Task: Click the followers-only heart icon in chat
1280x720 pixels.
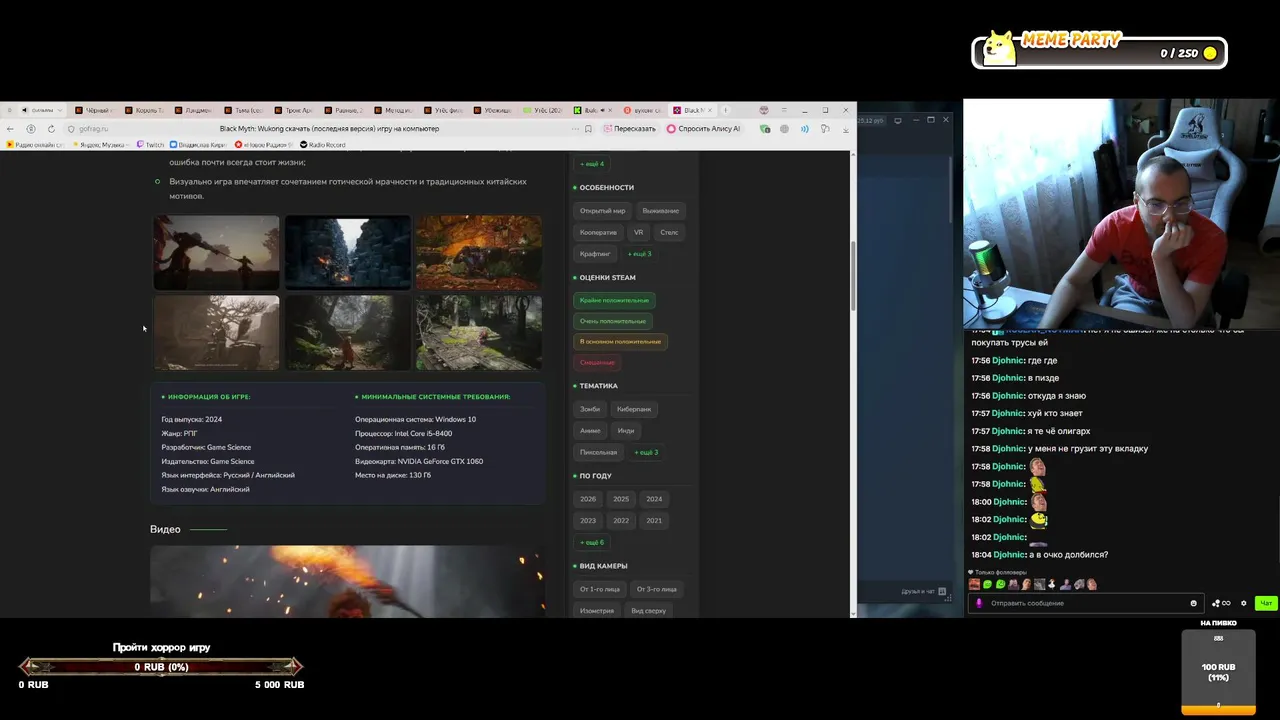Action: click(x=970, y=572)
